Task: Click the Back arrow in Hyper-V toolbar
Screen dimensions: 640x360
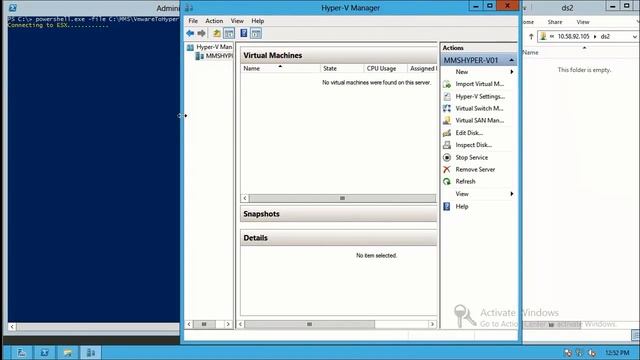Action: pos(190,33)
